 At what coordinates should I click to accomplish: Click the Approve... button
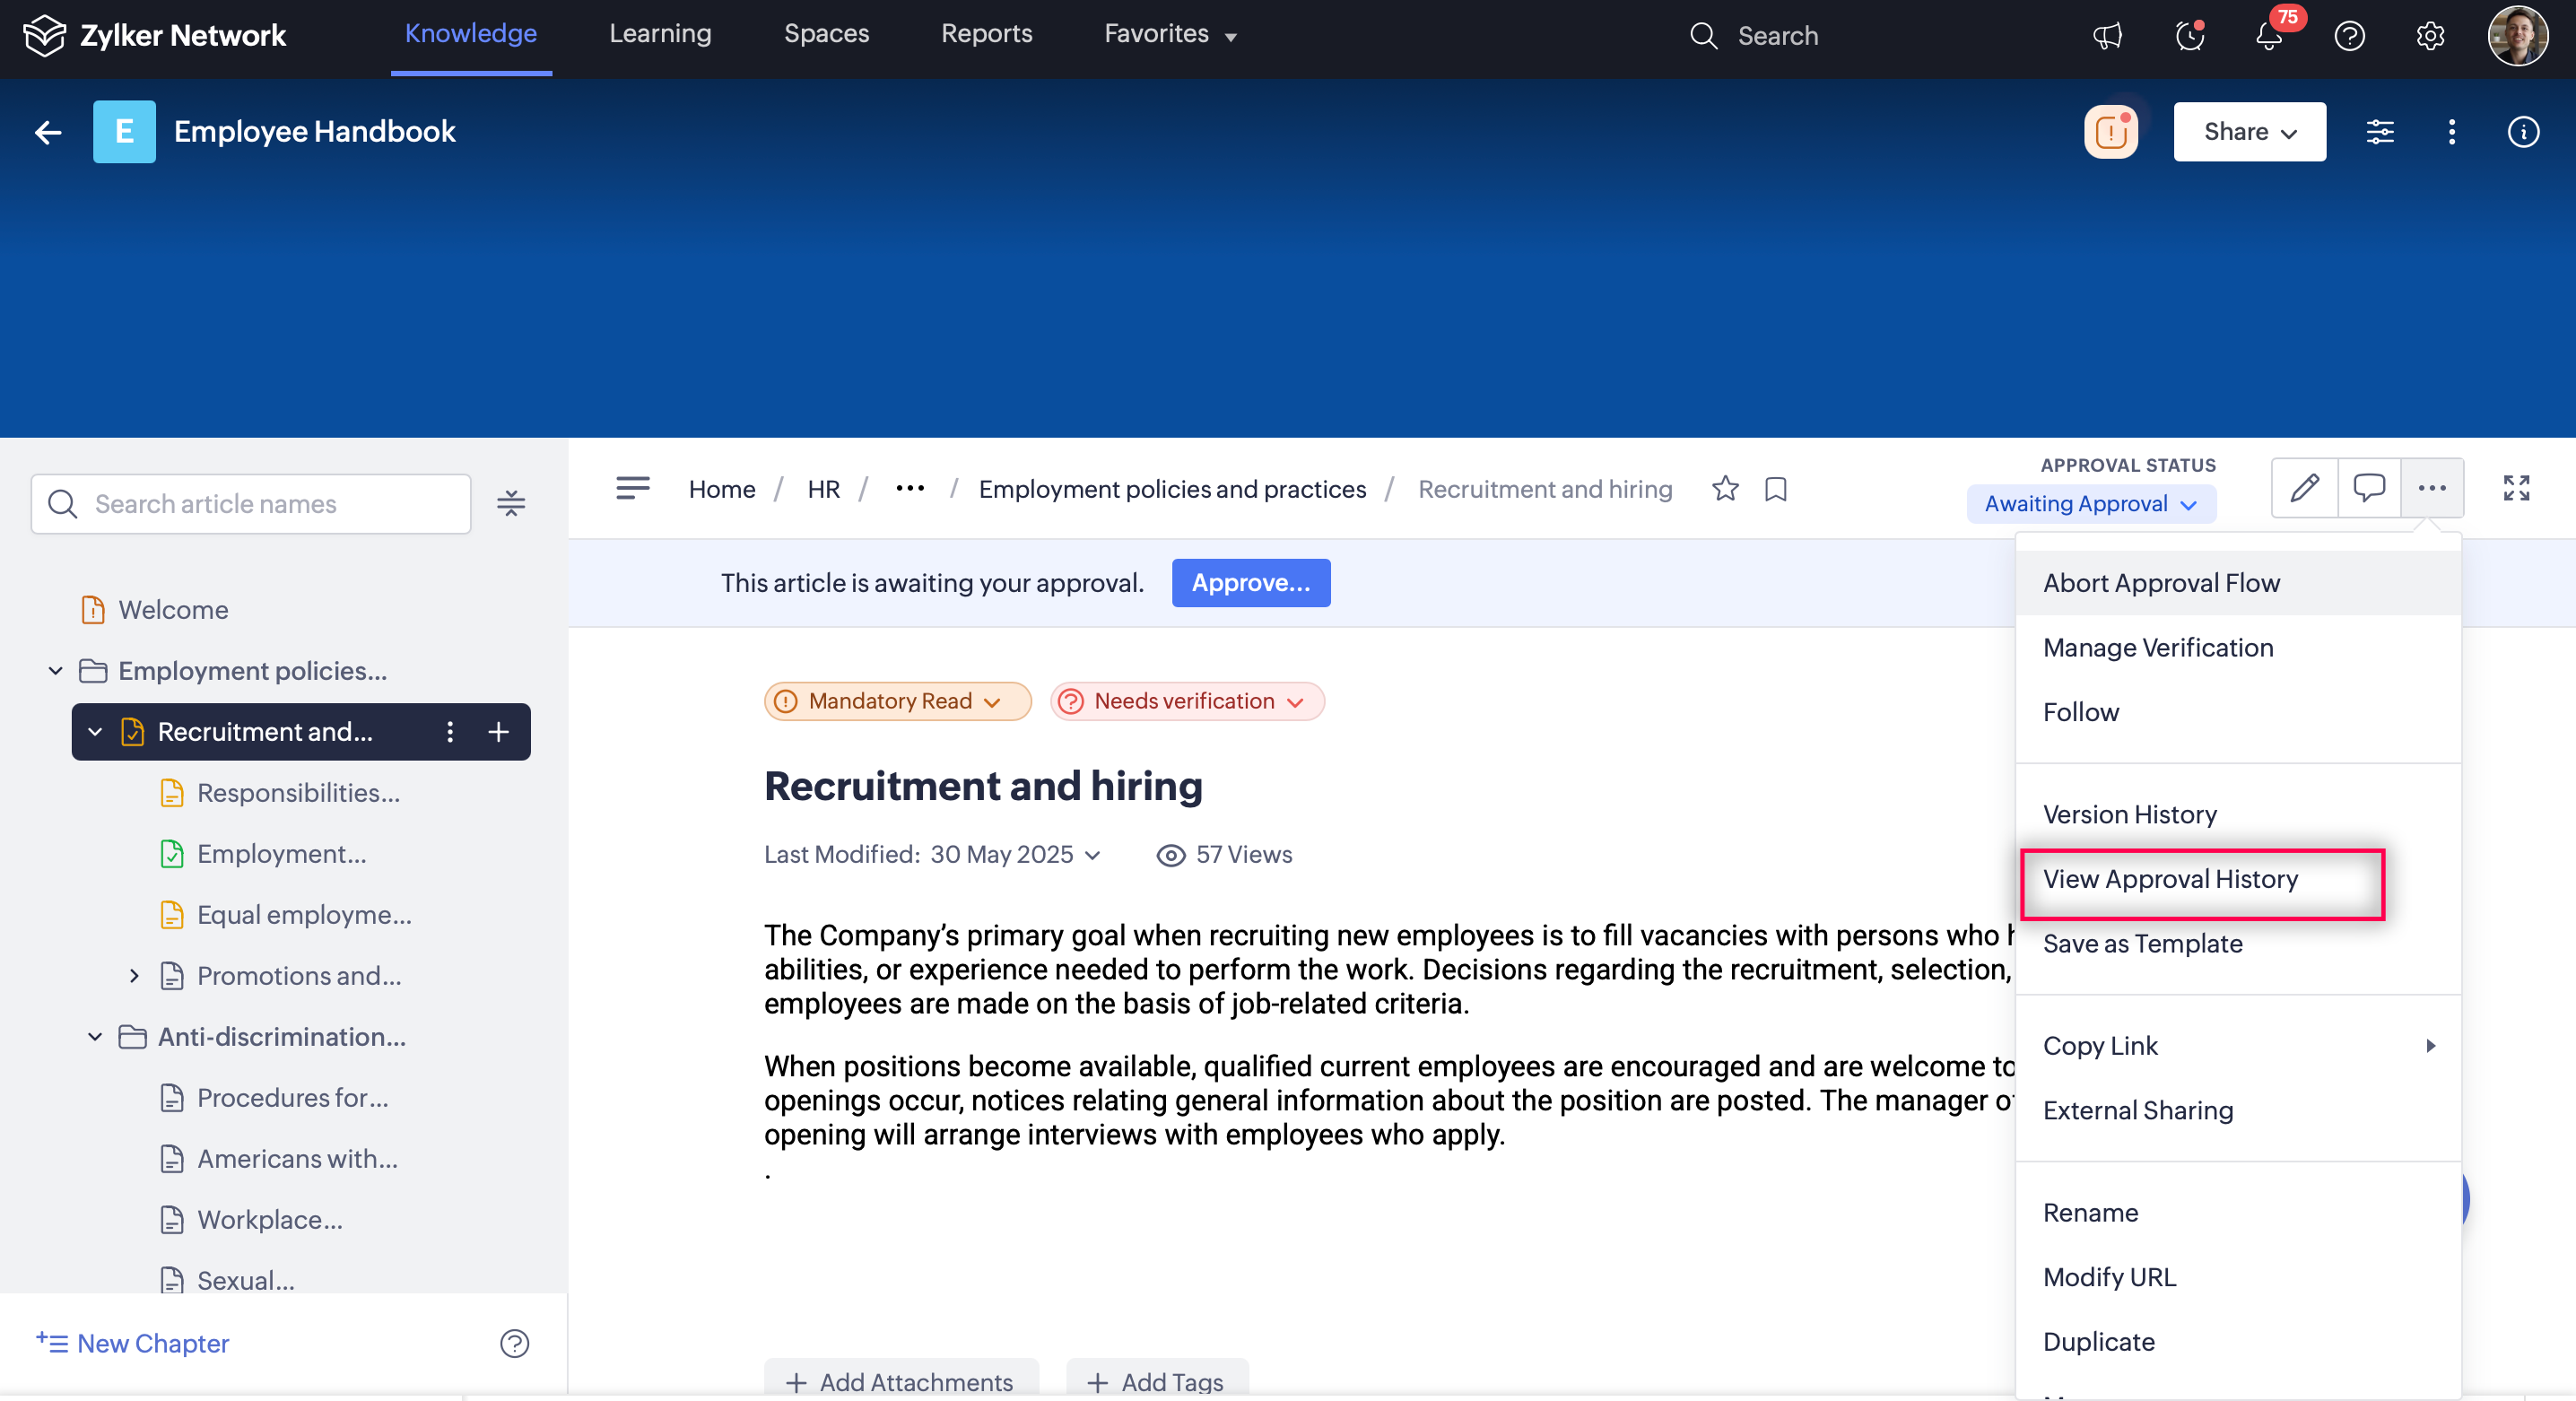(x=1250, y=583)
